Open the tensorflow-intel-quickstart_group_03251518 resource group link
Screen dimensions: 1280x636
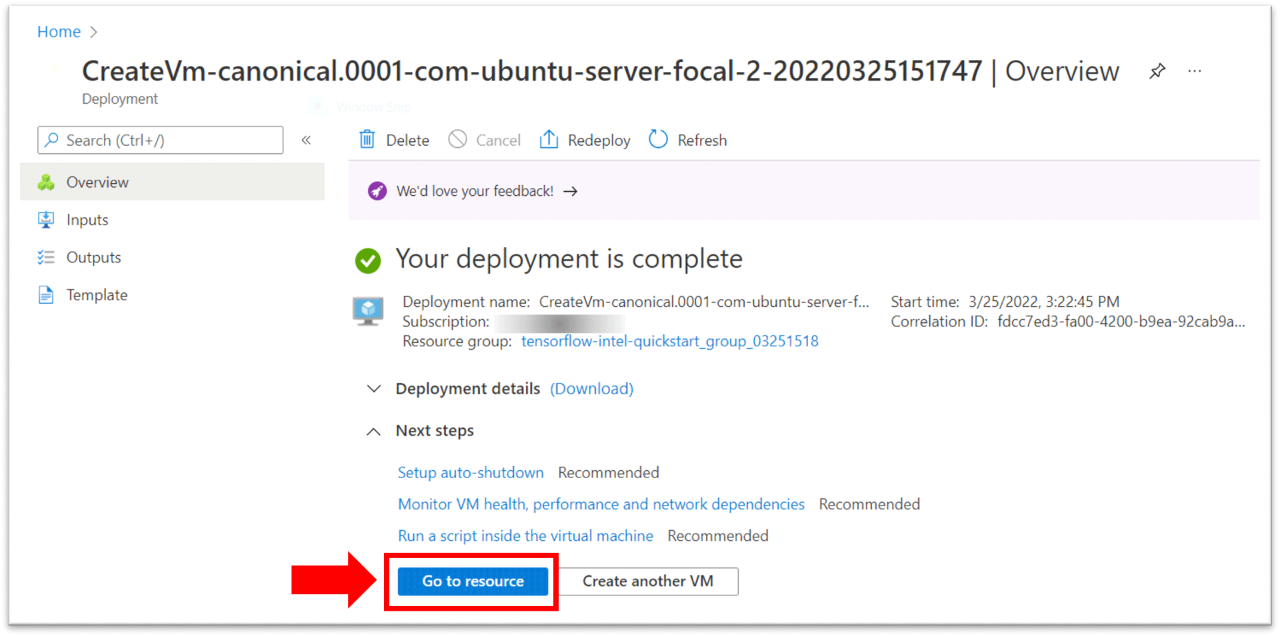pyautogui.click(x=670, y=342)
